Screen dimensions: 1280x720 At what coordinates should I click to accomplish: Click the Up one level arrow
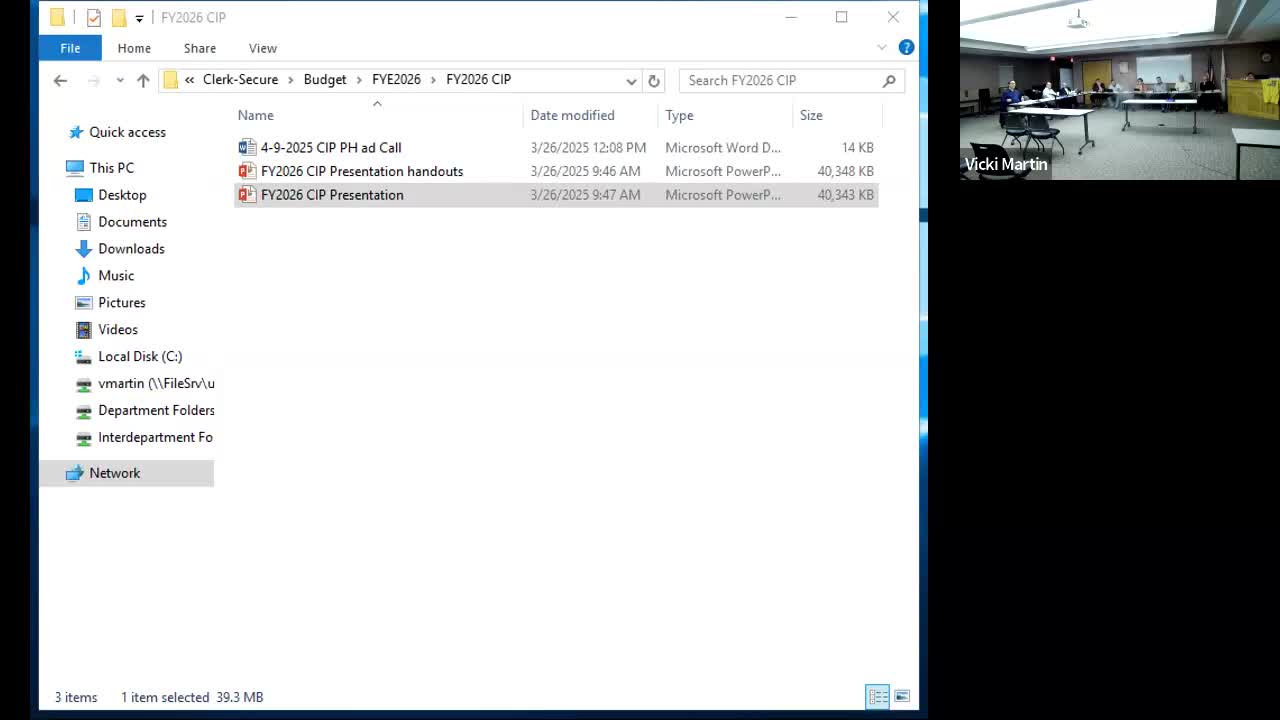click(x=143, y=80)
